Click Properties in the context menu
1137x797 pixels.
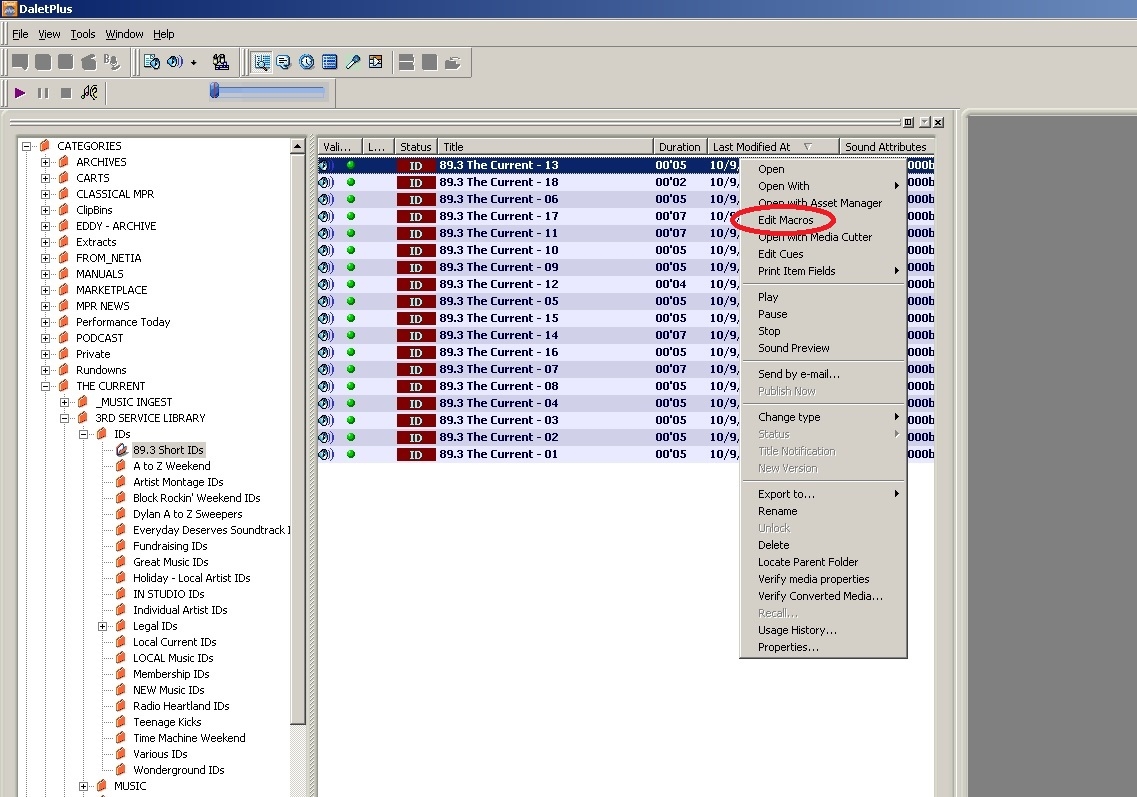pyautogui.click(x=788, y=648)
